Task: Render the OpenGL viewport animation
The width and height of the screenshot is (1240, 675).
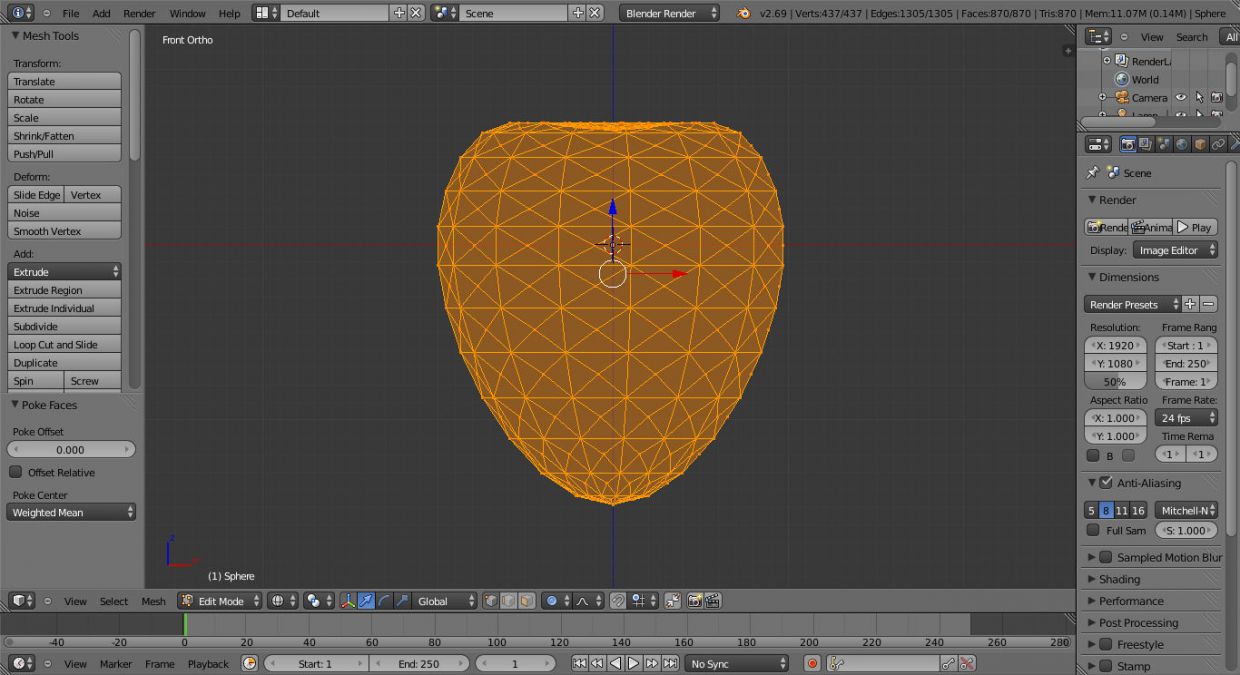Action: pyautogui.click(x=713, y=601)
